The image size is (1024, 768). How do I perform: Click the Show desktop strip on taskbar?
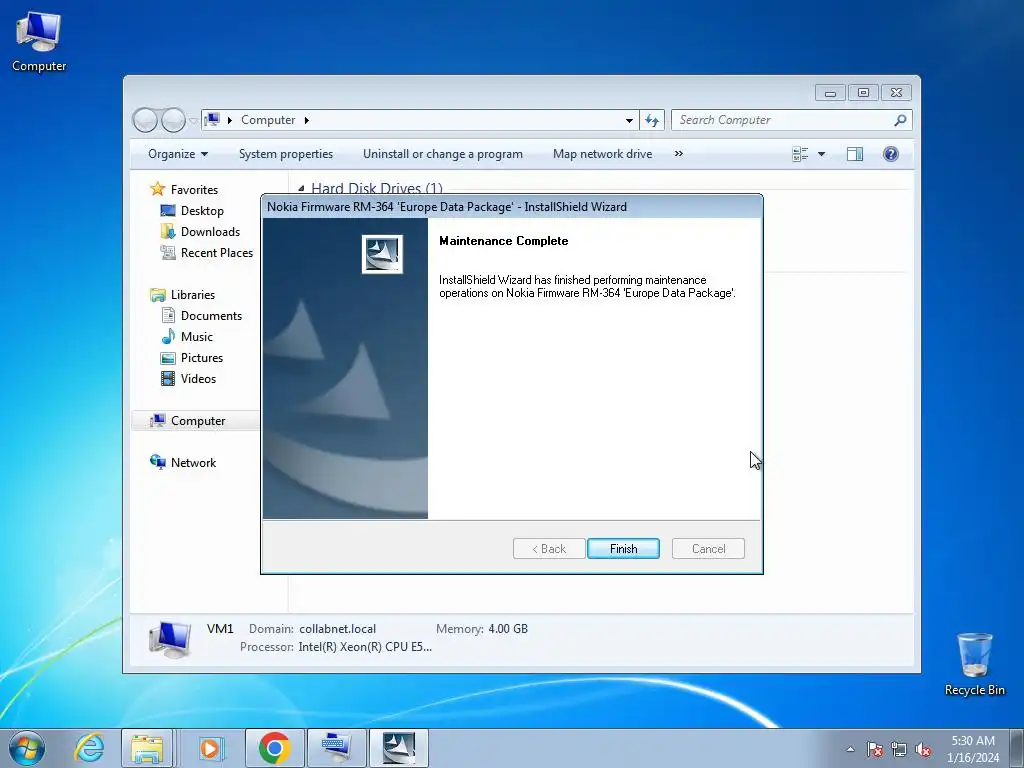point(1016,748)
